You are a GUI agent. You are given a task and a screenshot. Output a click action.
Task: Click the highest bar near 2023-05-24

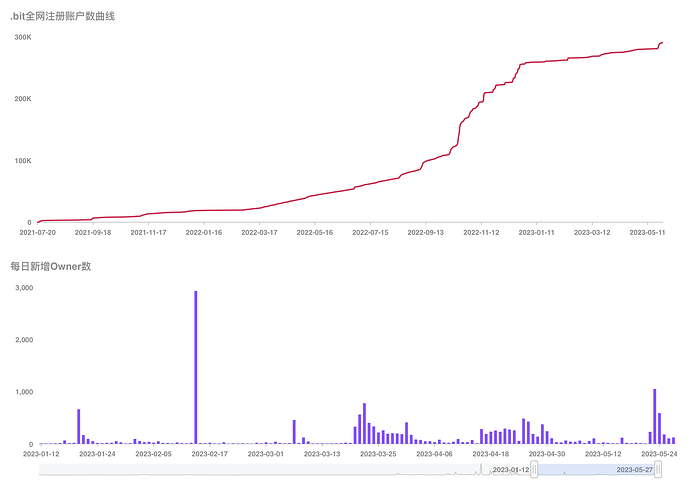655,416
